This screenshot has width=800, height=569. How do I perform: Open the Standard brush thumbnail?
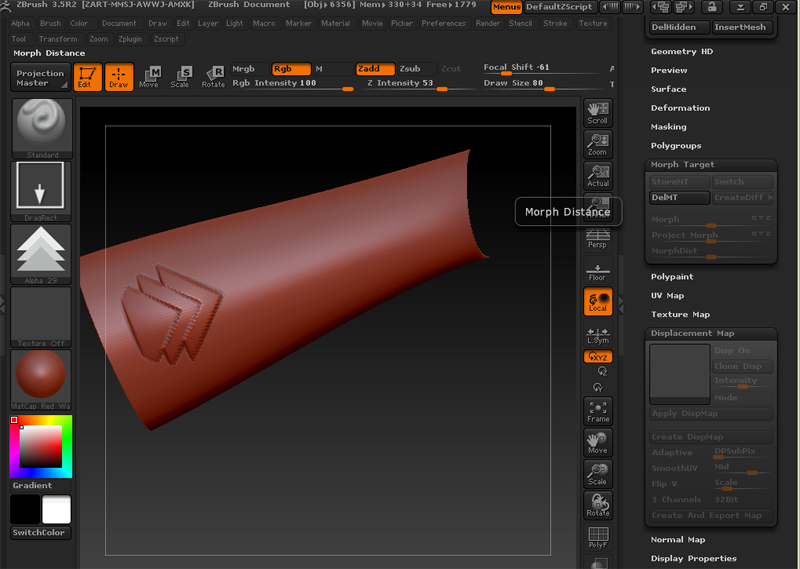tap(40, 127)
